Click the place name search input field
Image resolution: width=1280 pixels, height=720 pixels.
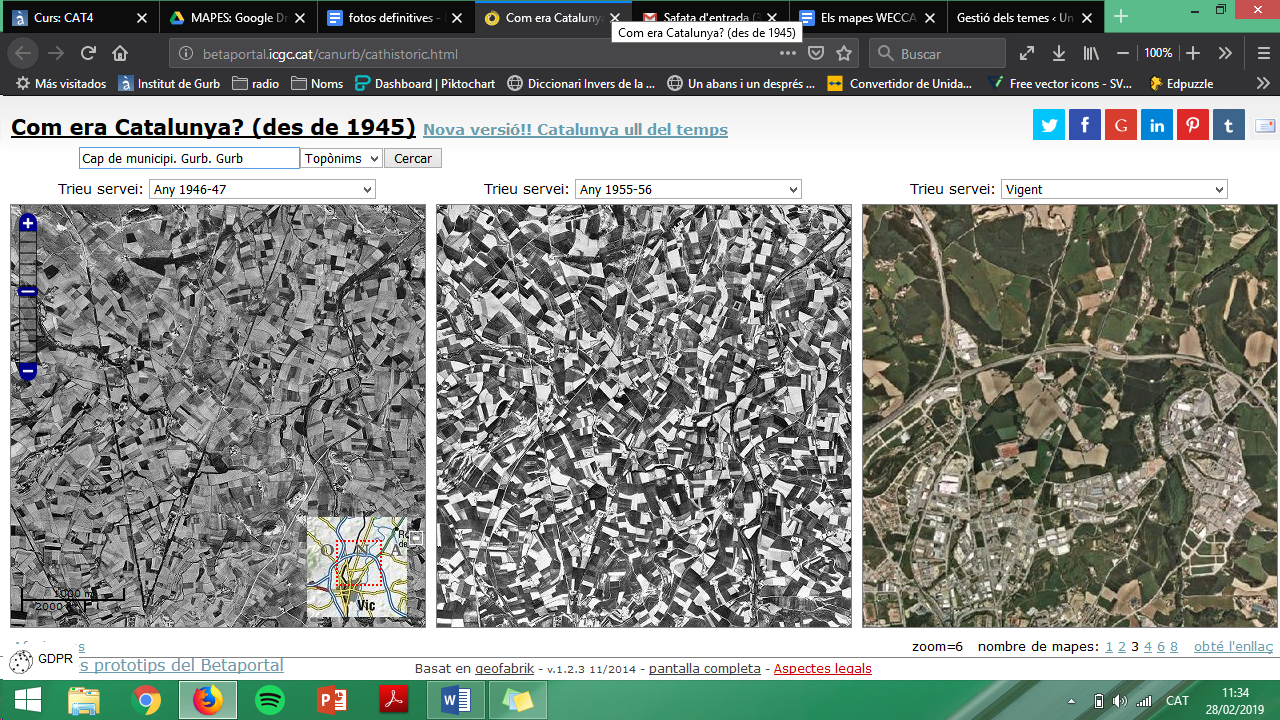point(189,158)
